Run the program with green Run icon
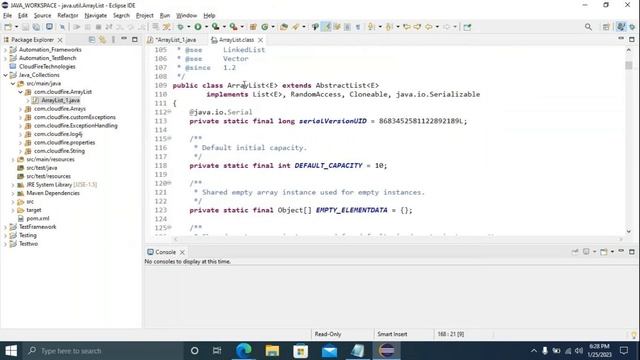The height and width of the screenshot is (360, 640). click(x=198, y=27)
